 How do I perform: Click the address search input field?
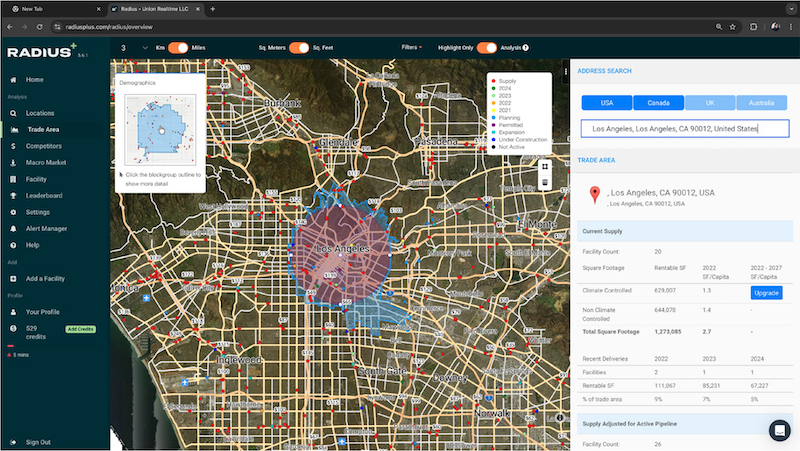(x=685, y=129)
